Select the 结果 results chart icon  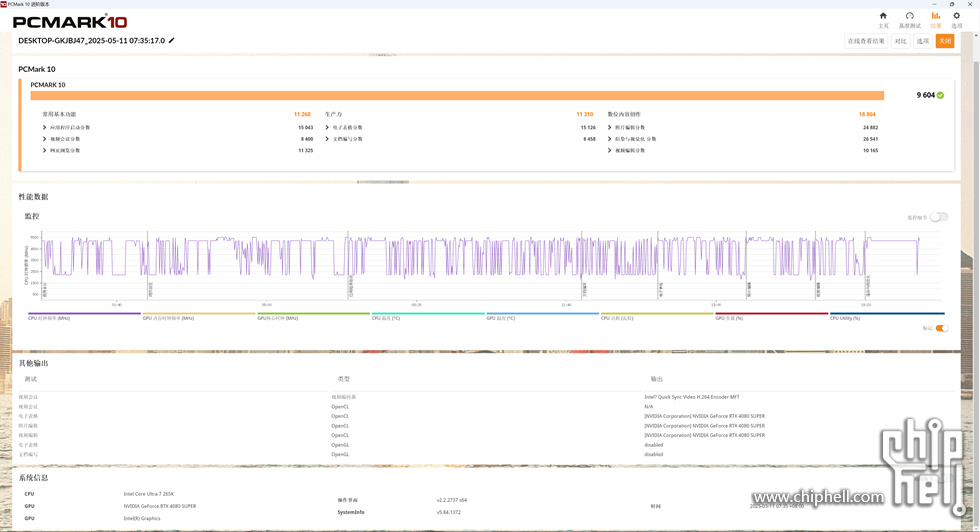coord(936,16)
